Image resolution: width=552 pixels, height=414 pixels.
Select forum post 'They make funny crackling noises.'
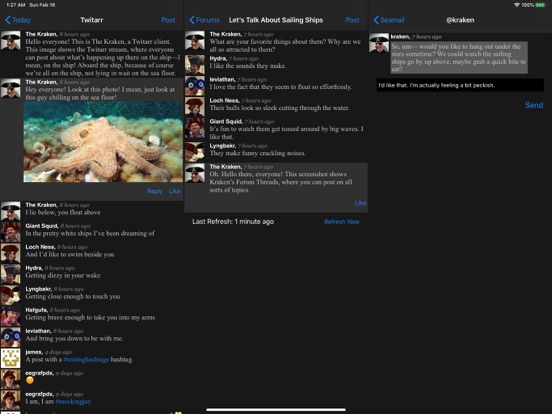[276, 152]
